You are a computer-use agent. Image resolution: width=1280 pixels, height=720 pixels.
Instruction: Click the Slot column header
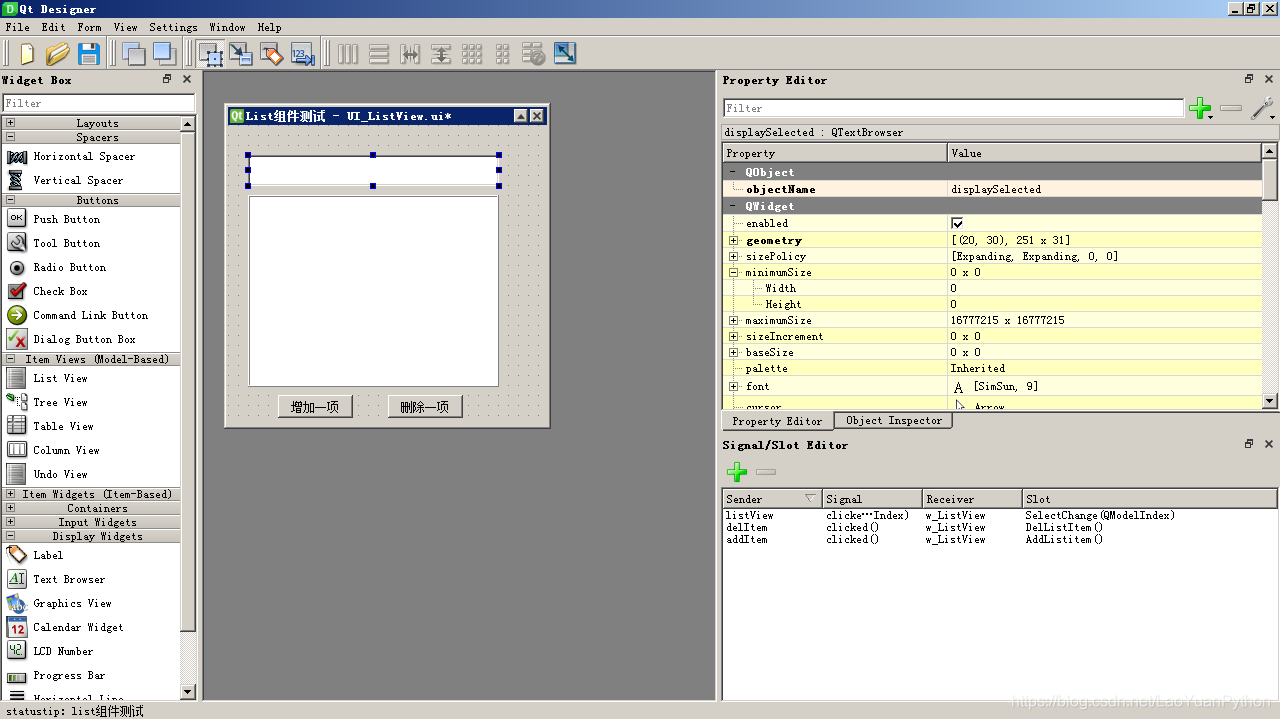point(1150,499)
